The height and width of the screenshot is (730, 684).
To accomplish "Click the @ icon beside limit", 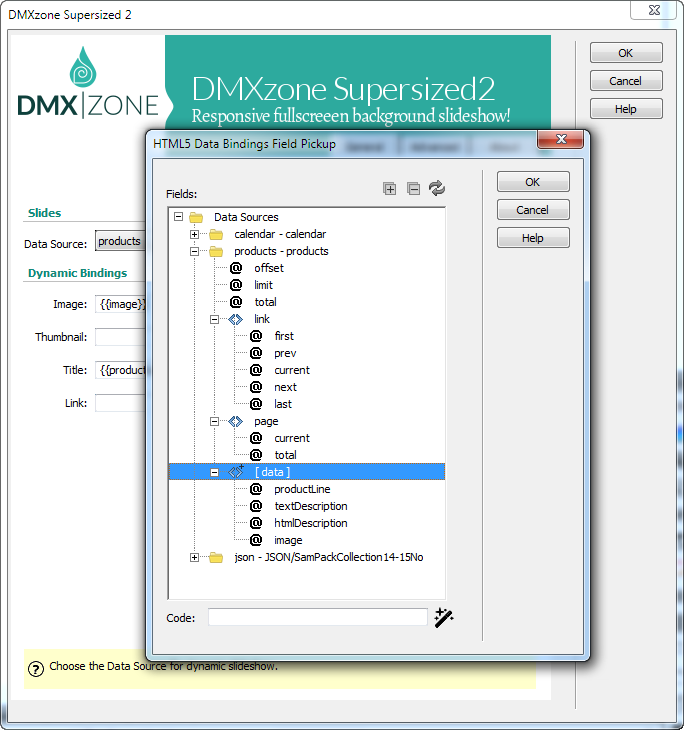I will click(236, 285).
